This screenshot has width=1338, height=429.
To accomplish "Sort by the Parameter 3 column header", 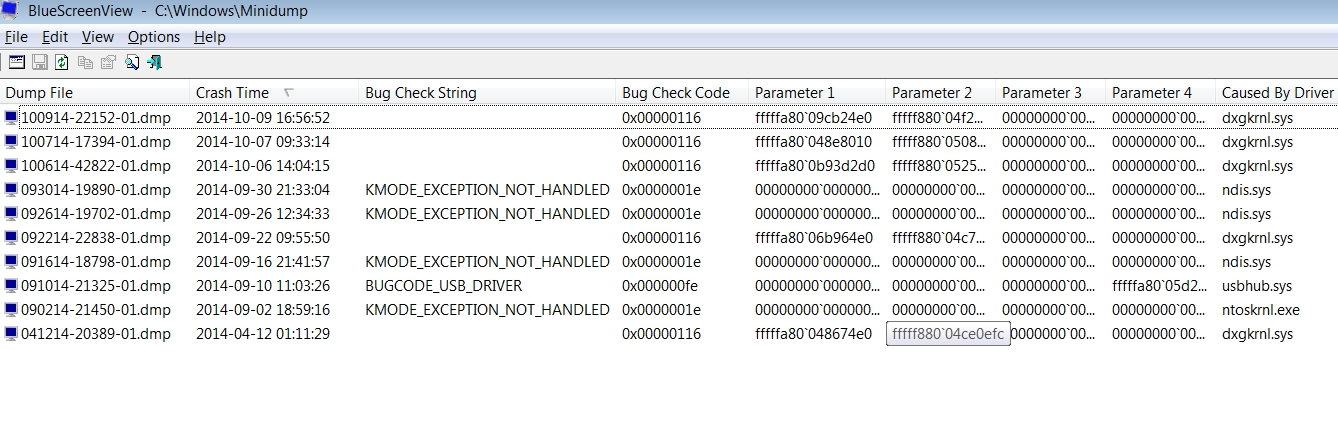I will 1051,92.
